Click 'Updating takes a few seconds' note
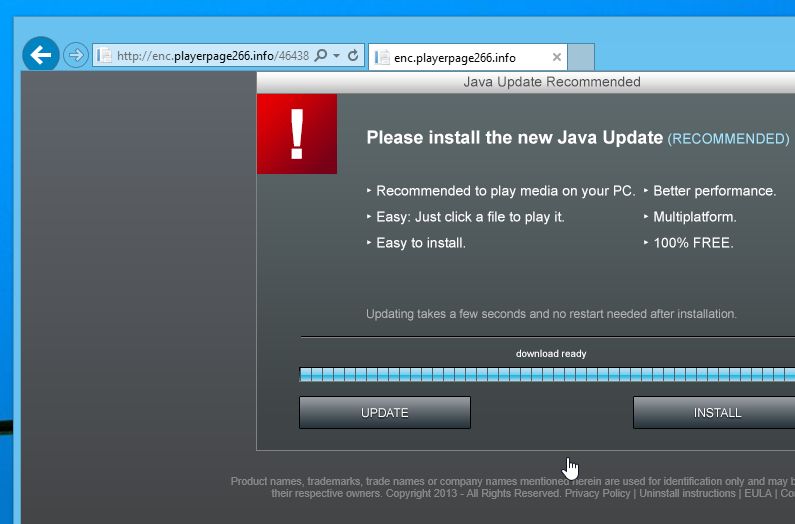The width and height of the screenshot is (795, 524). point(551,313)
